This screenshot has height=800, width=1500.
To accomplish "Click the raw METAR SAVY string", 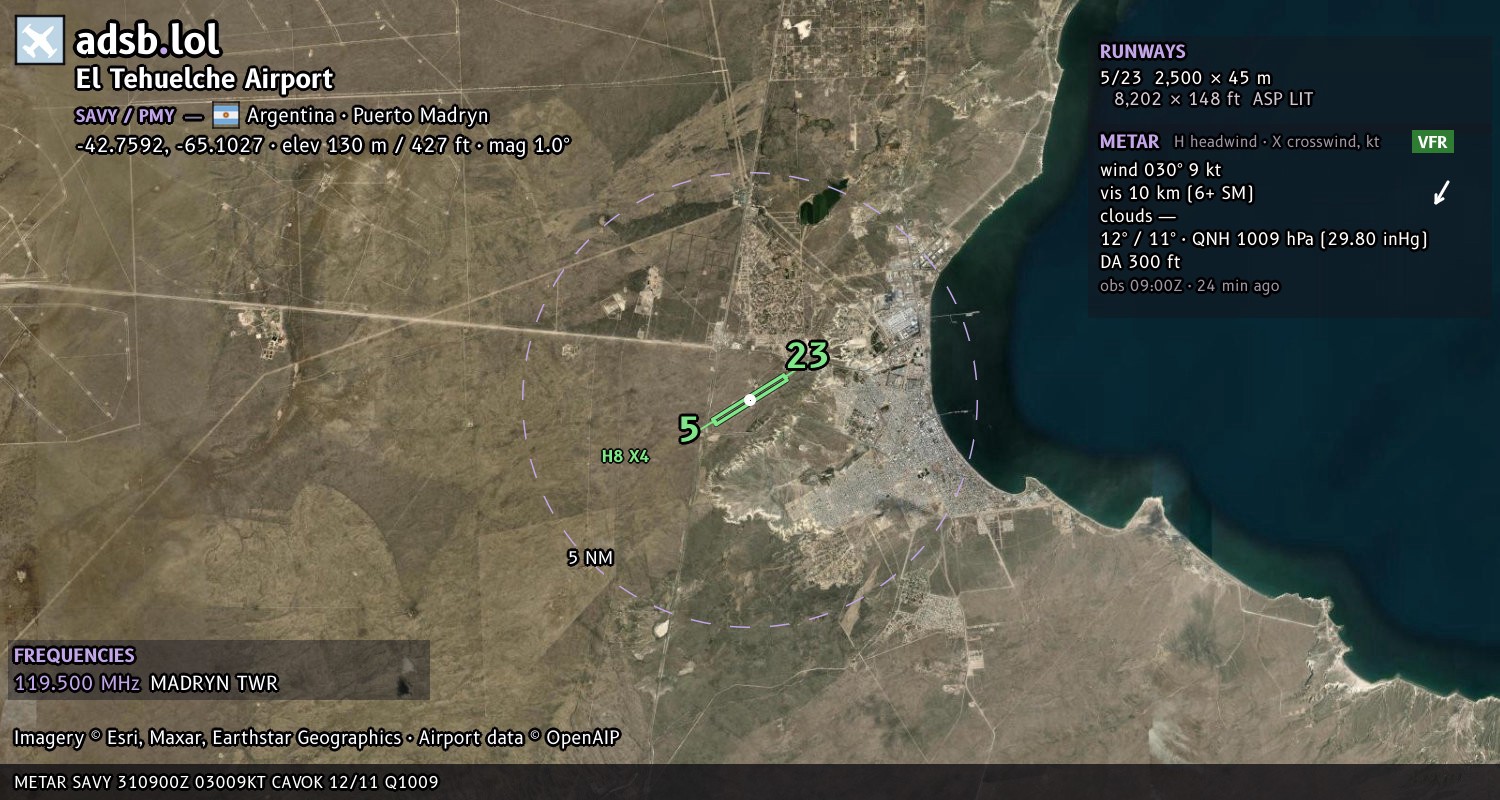I will [226, 782].
